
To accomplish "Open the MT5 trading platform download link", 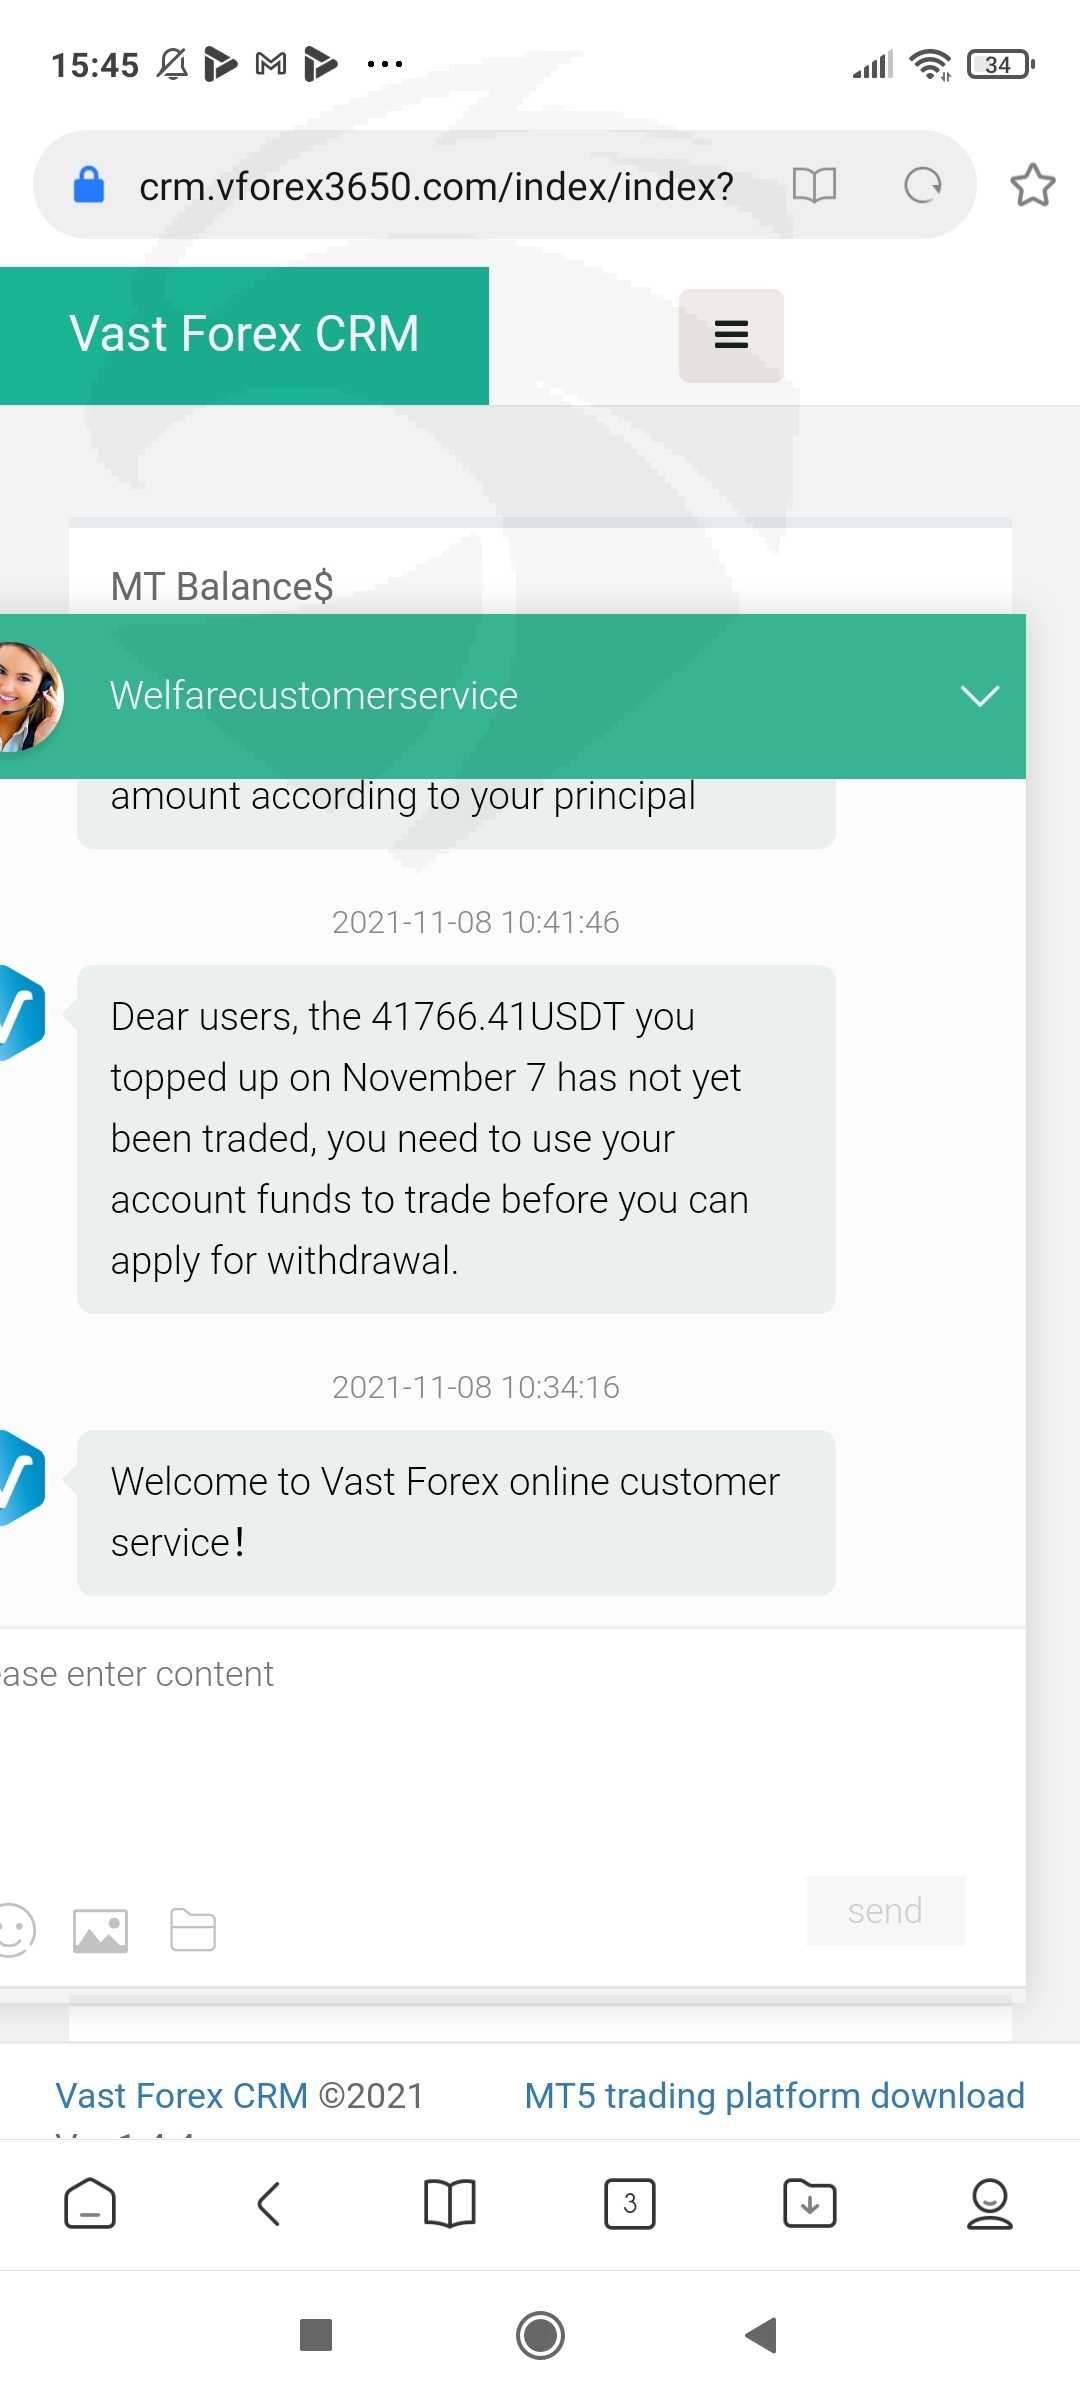I will [774, 2095].
